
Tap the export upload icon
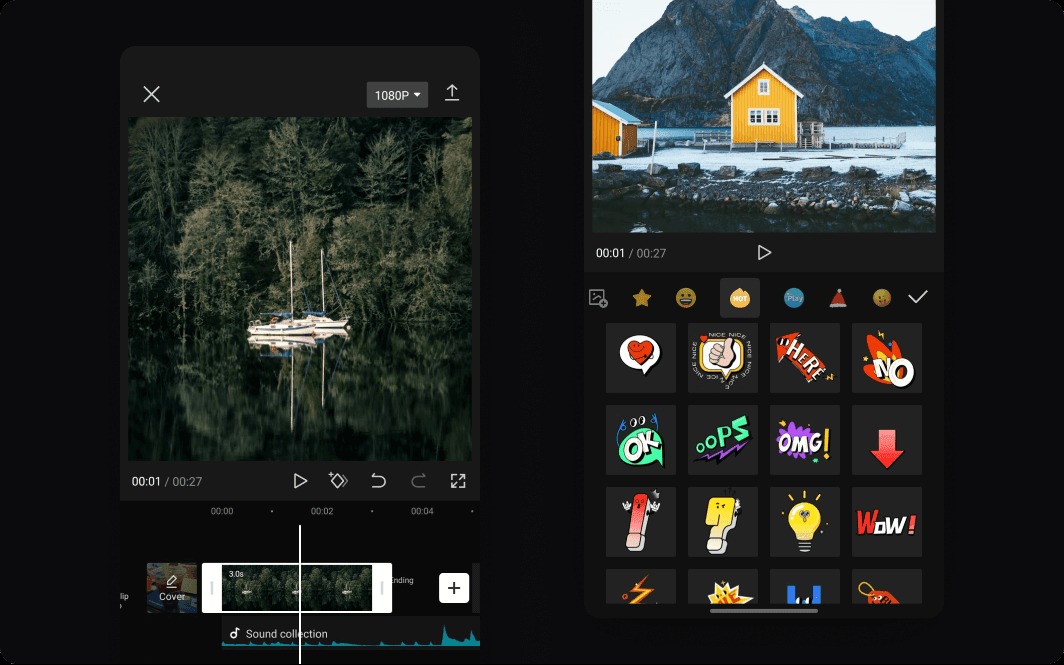coord(452,94)
